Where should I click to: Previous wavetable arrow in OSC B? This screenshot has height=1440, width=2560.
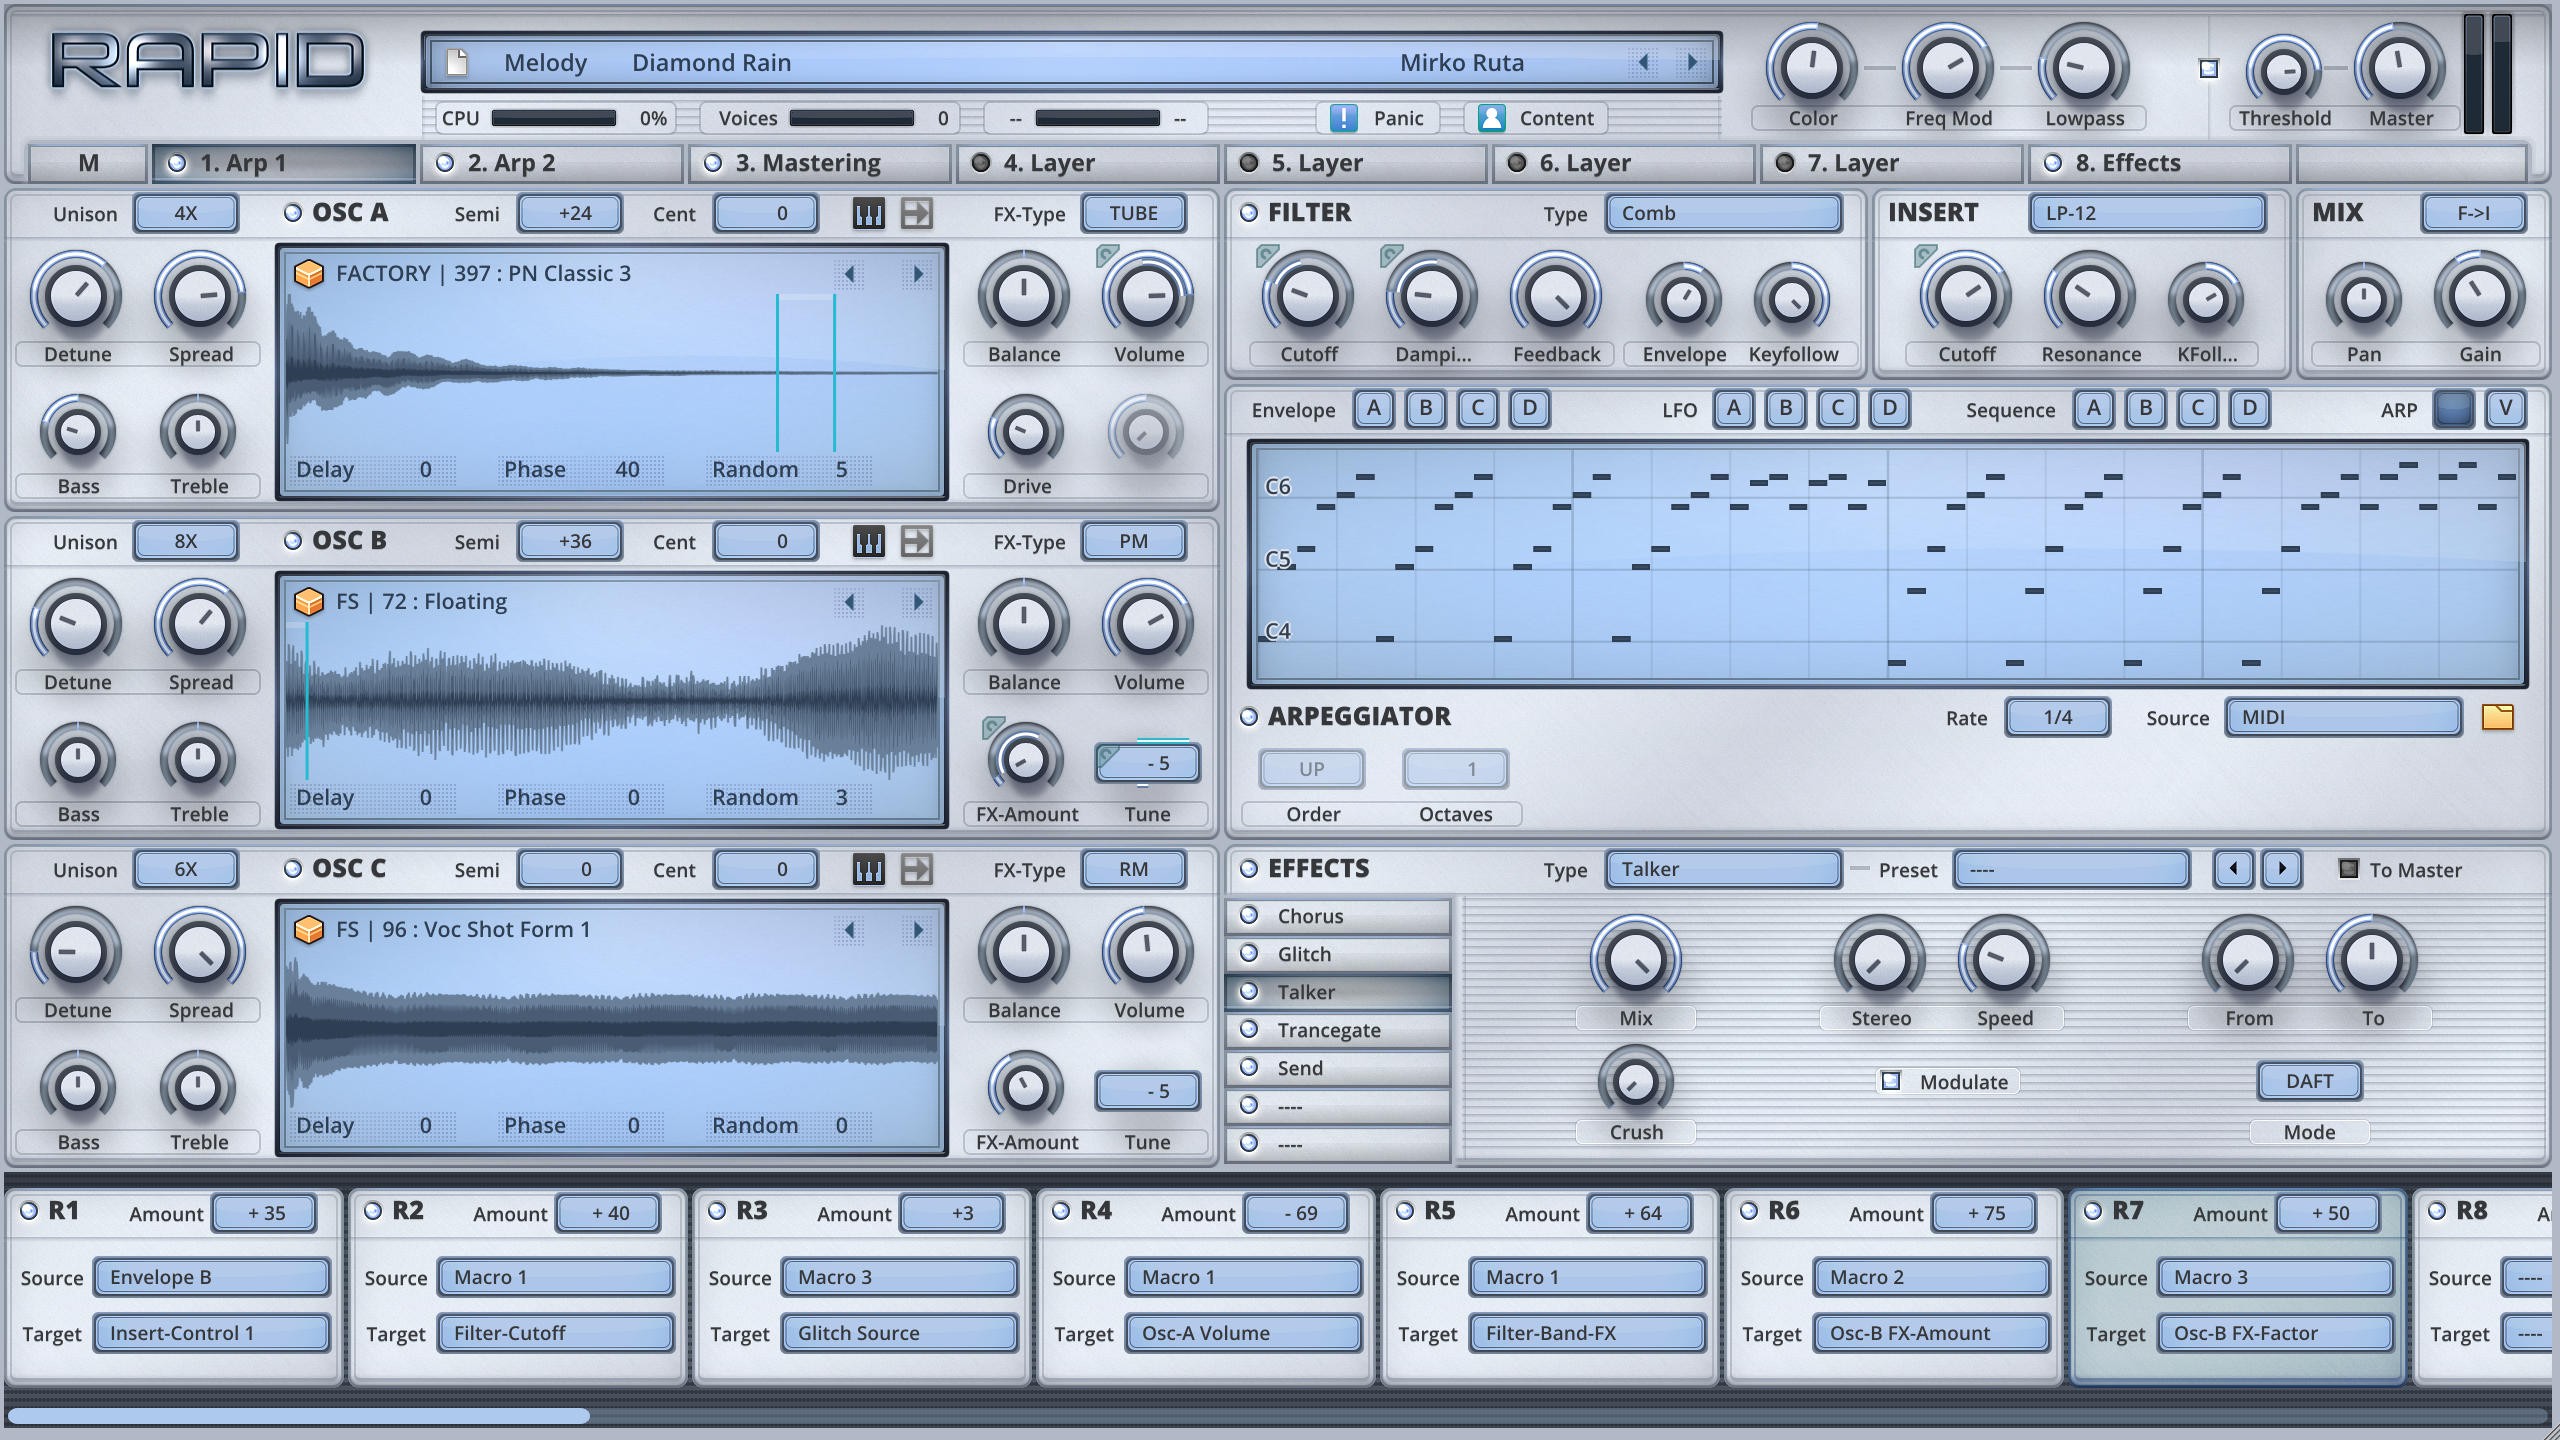coord(849,601)
